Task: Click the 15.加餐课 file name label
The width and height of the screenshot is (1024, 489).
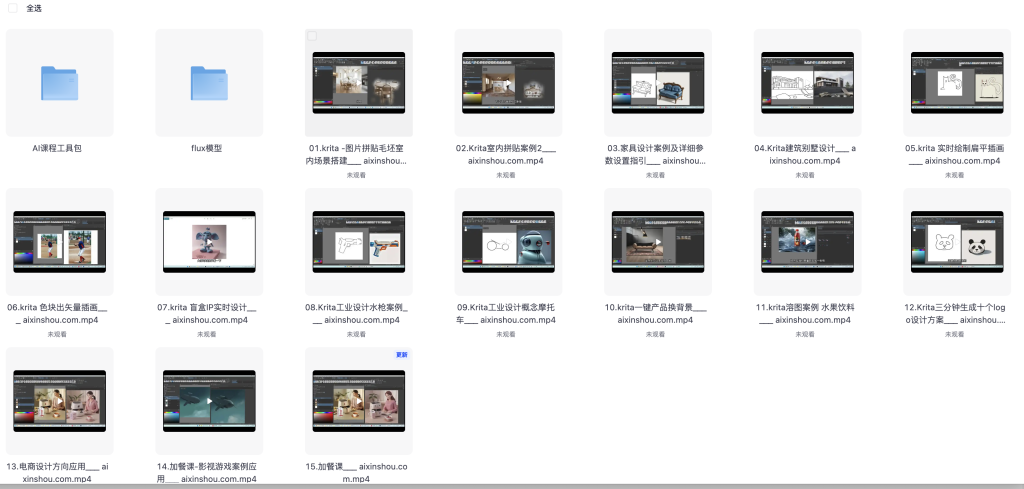Action: tap(359, 472)
